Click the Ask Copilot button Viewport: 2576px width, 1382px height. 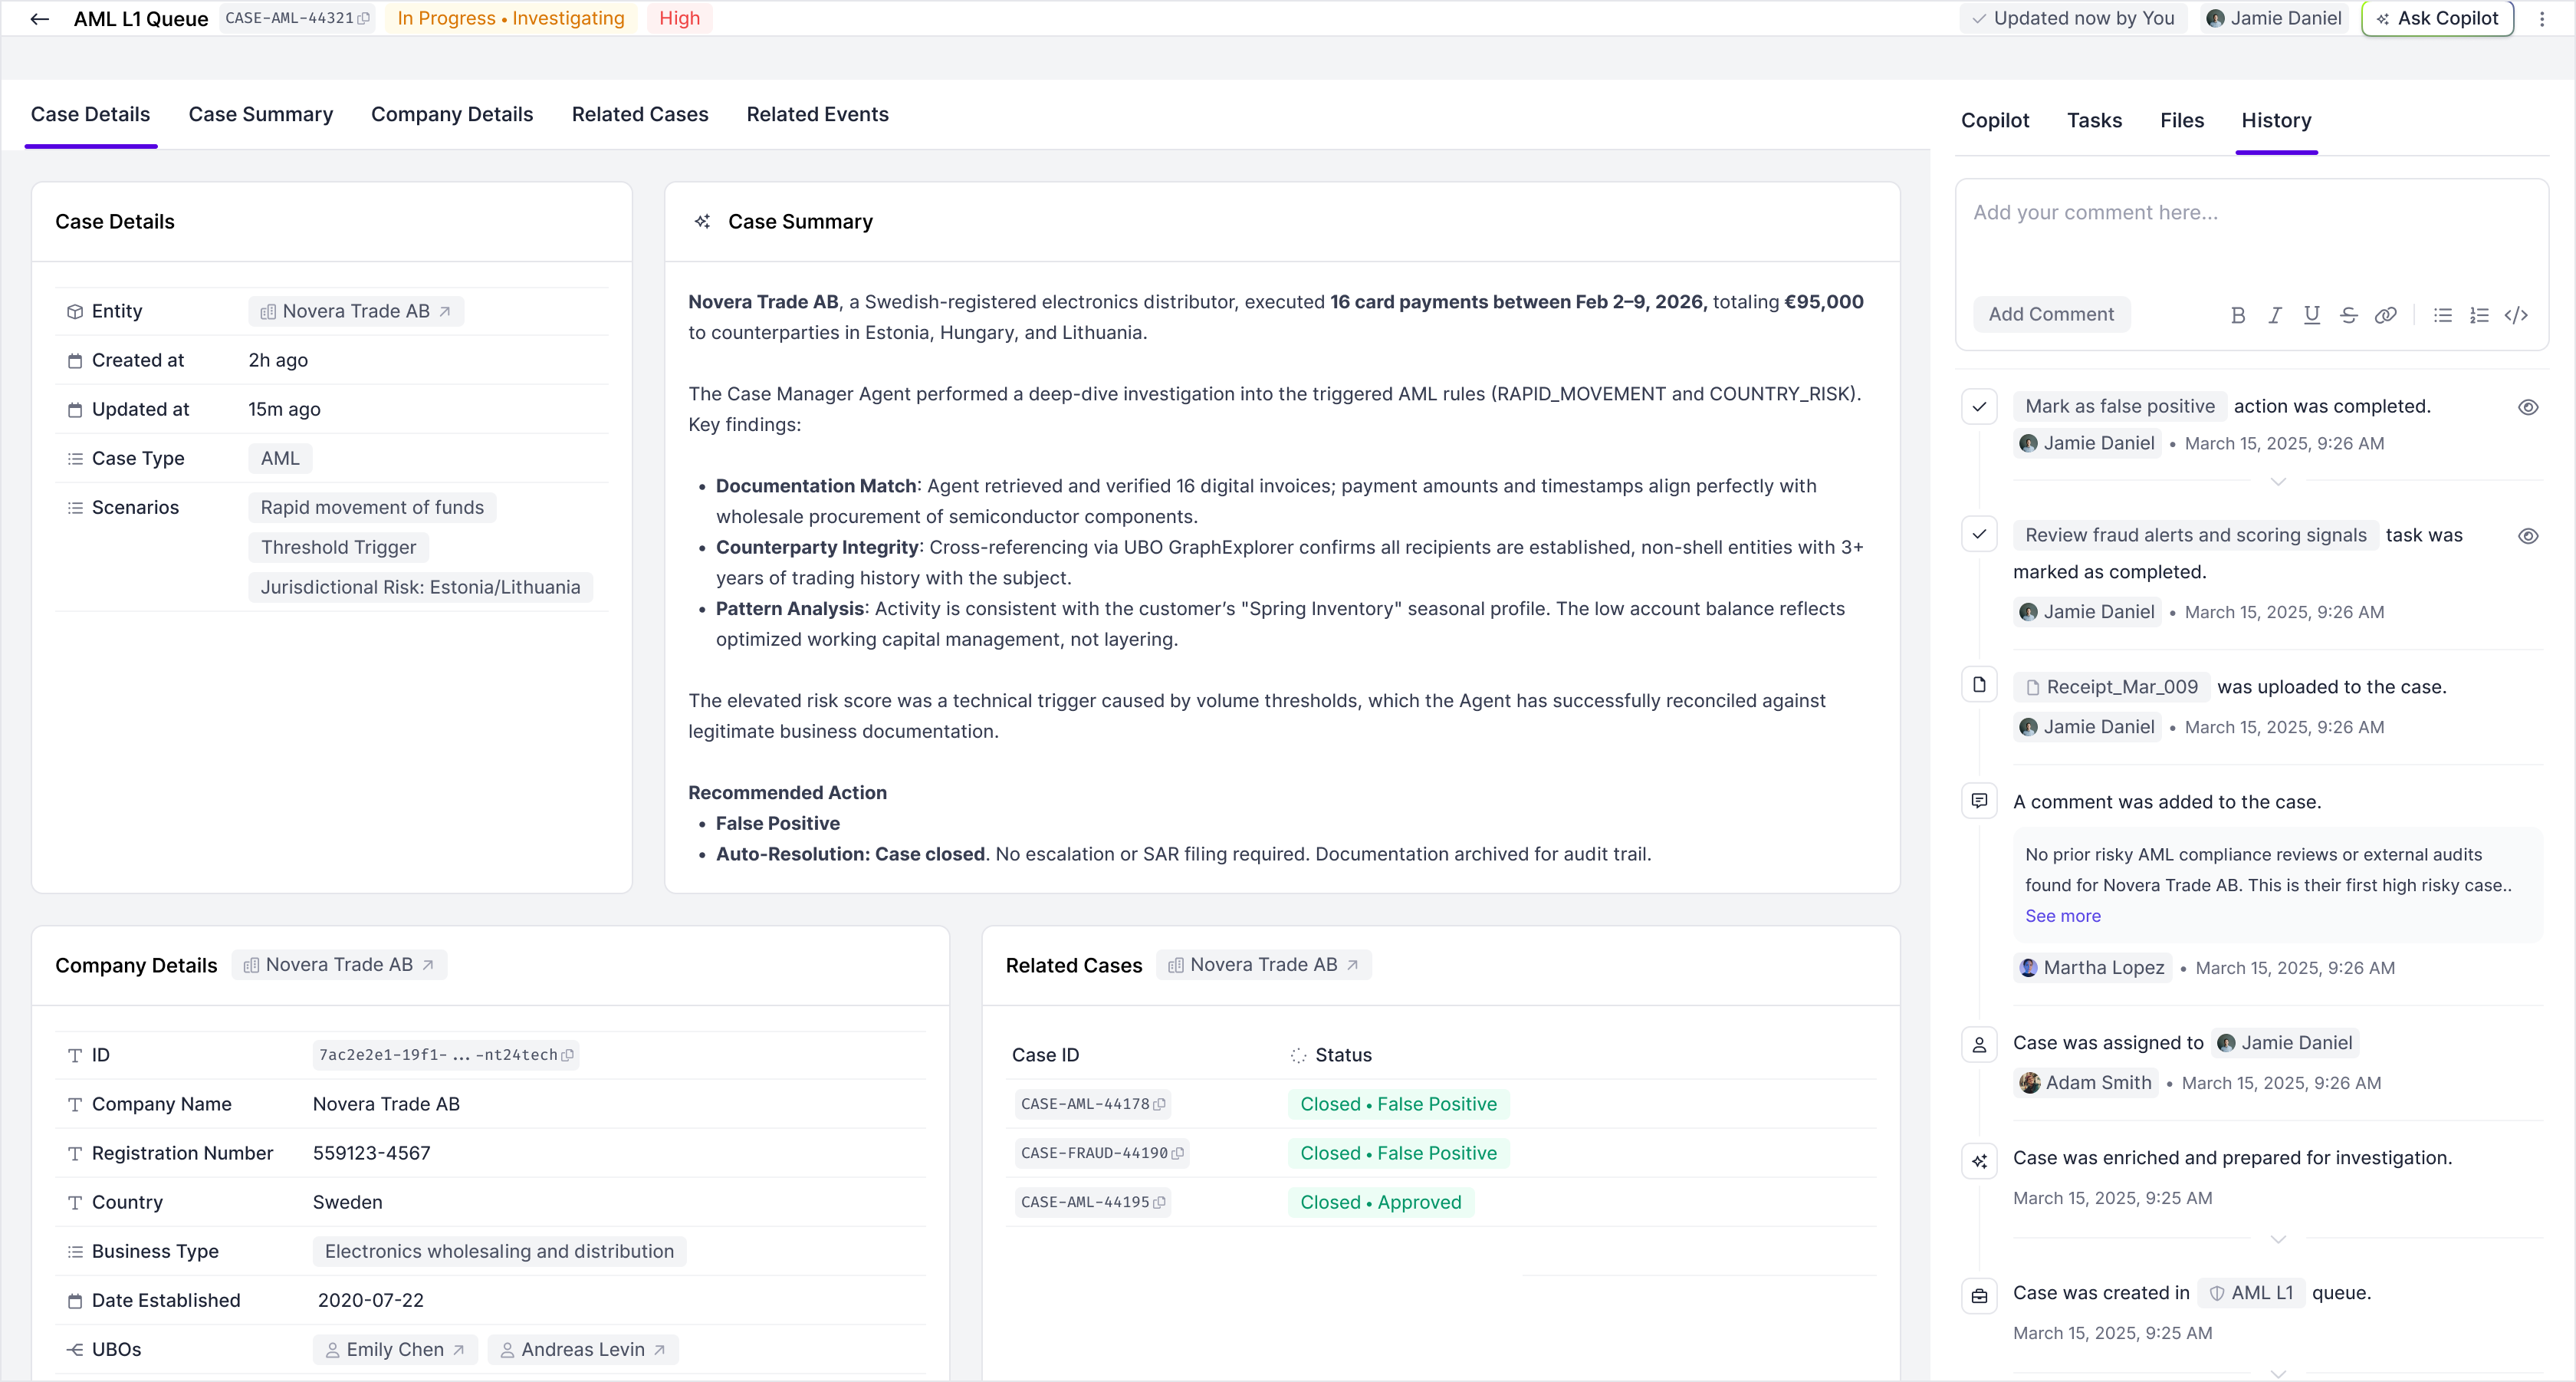coord(2438,19)
